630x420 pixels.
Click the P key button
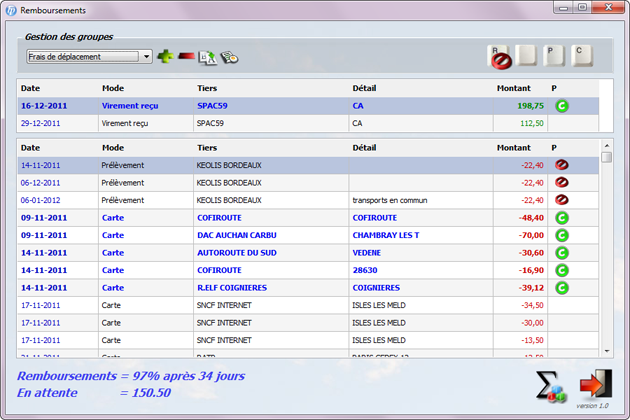point(554,55)
